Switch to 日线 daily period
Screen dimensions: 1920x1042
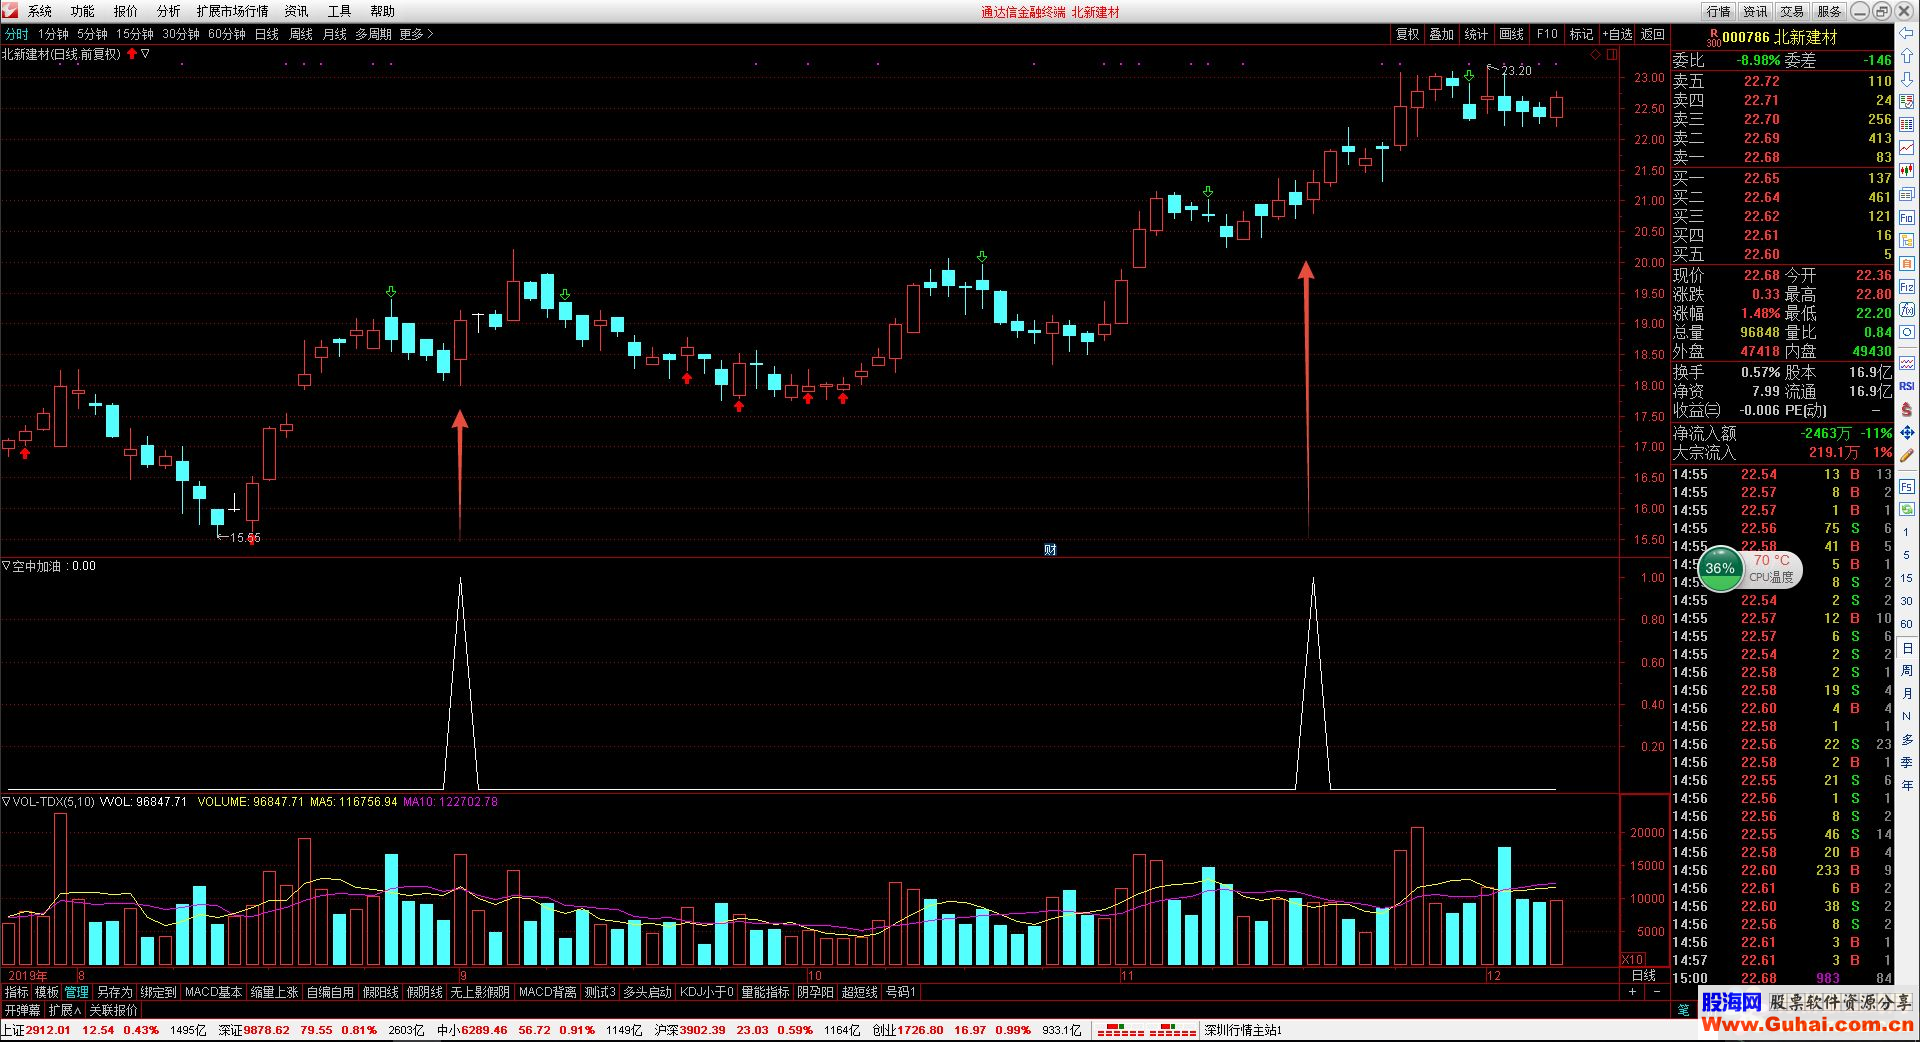pyautogui.click(x=267, y=34)
